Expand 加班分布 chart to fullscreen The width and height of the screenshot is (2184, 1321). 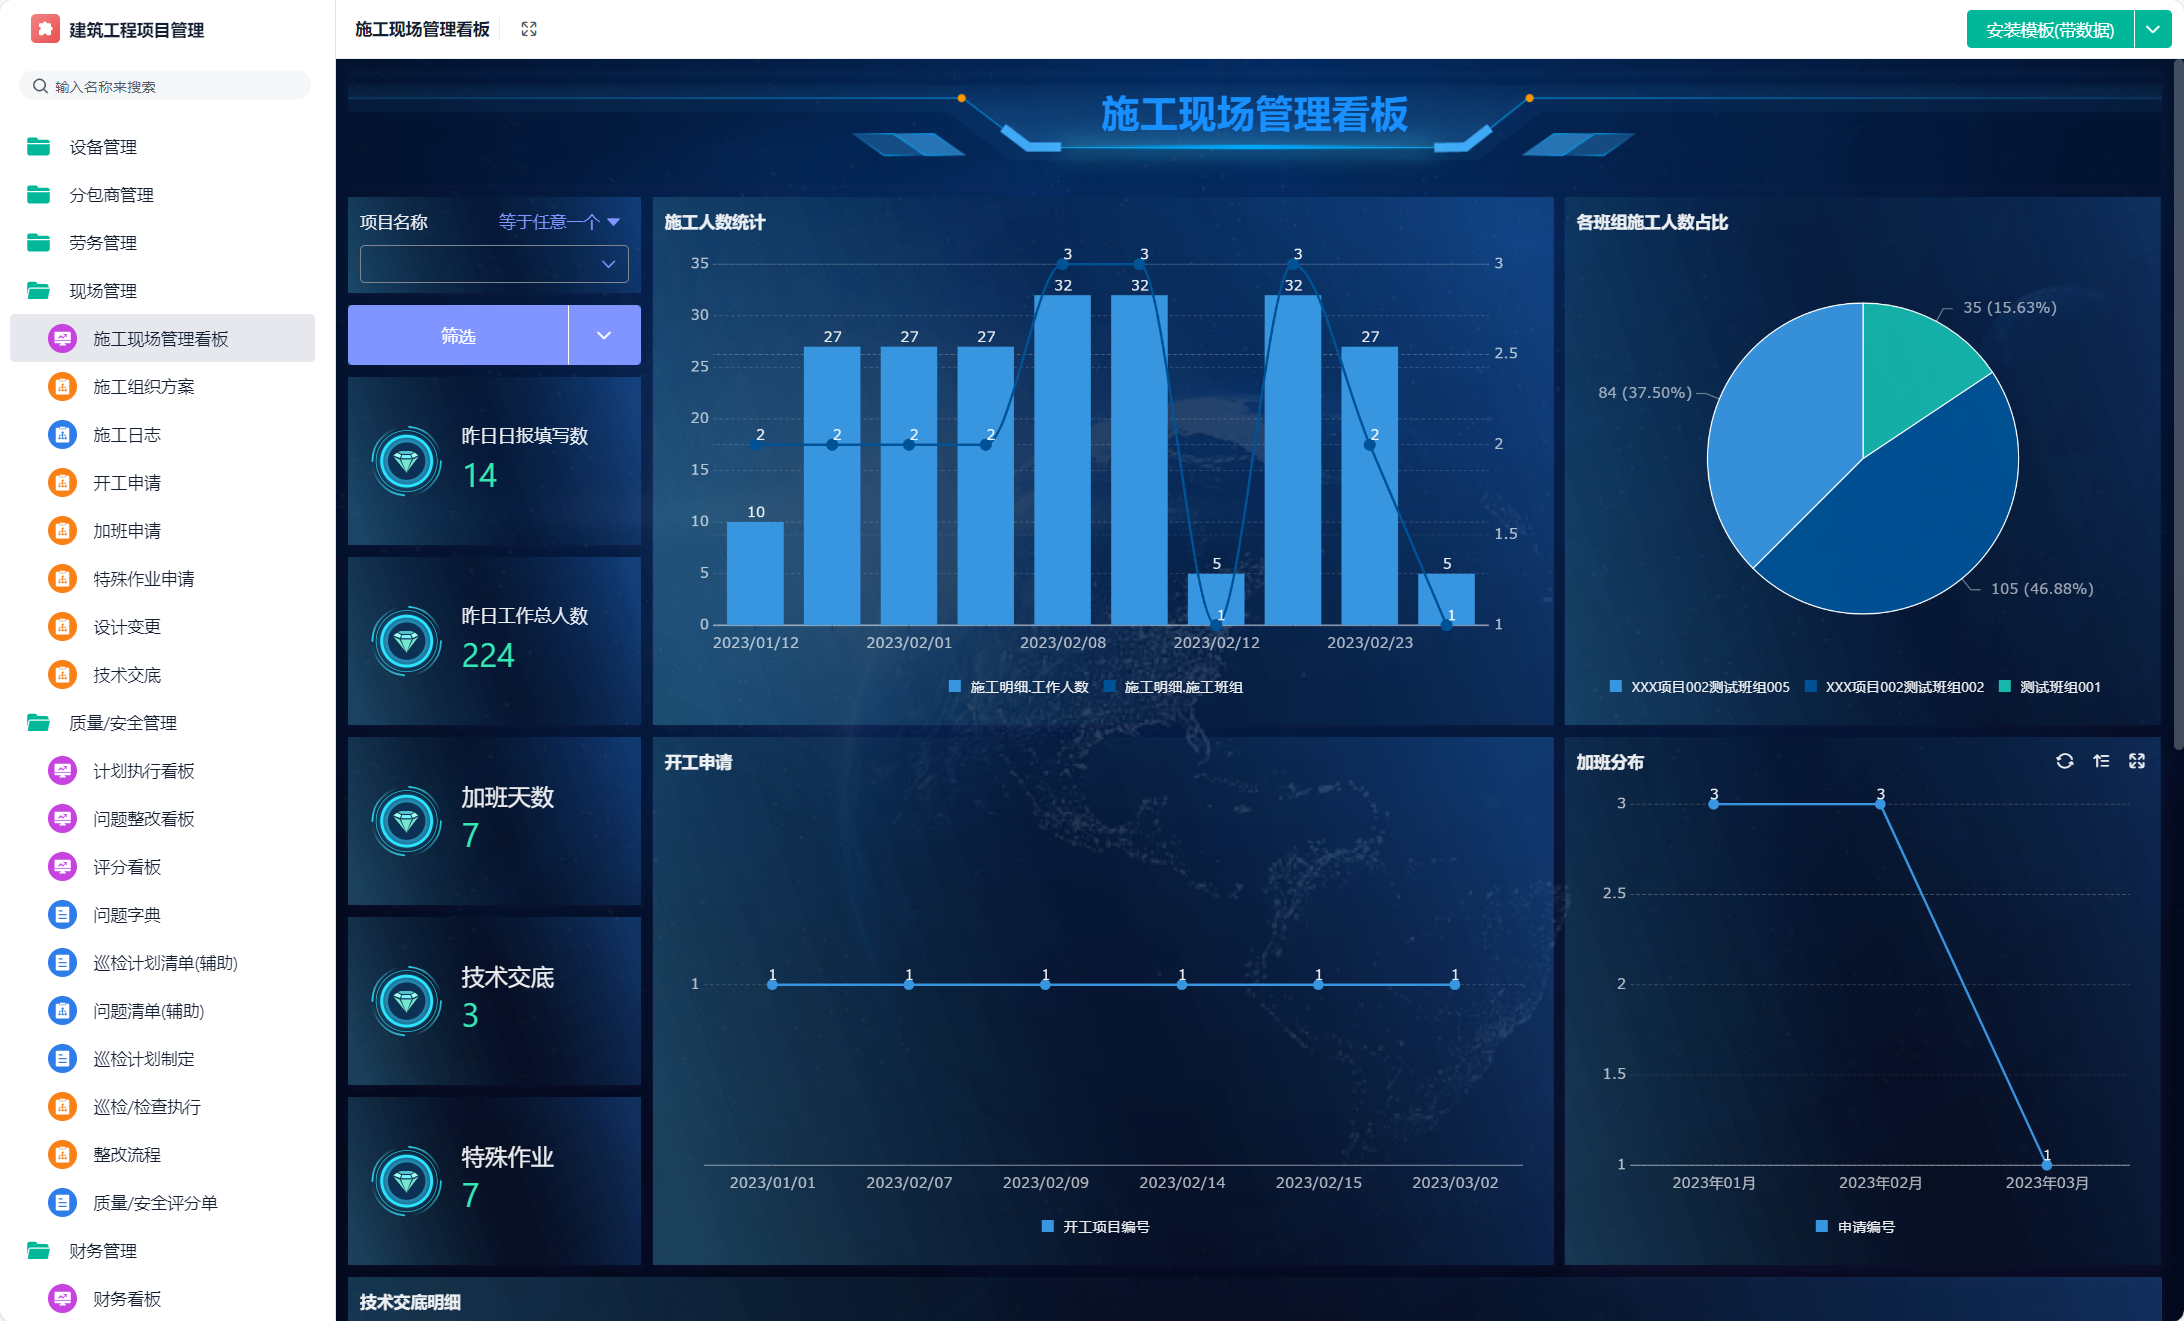click(x=2137, y=761)
